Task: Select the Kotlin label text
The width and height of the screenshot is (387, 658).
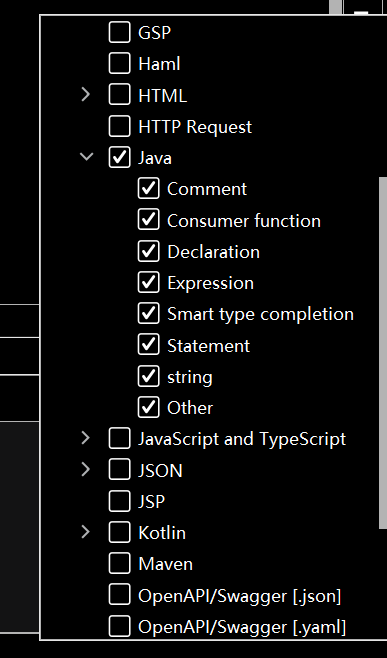Action: pyautogui.click(x=162, y=533)
